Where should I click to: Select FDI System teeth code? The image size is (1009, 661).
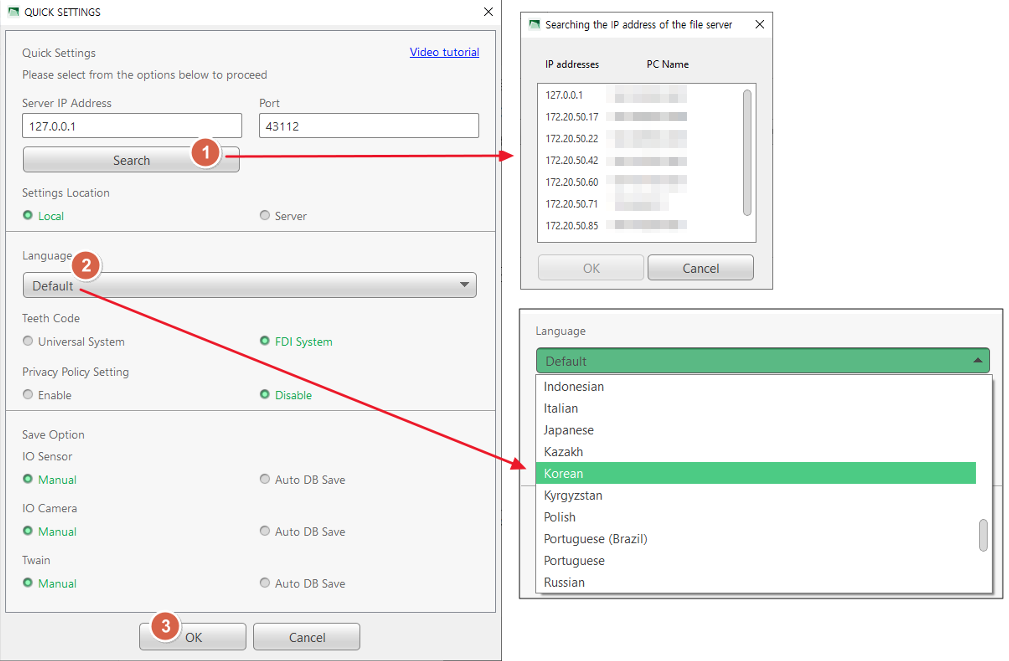pyautogui.click(x=296, y=342)
